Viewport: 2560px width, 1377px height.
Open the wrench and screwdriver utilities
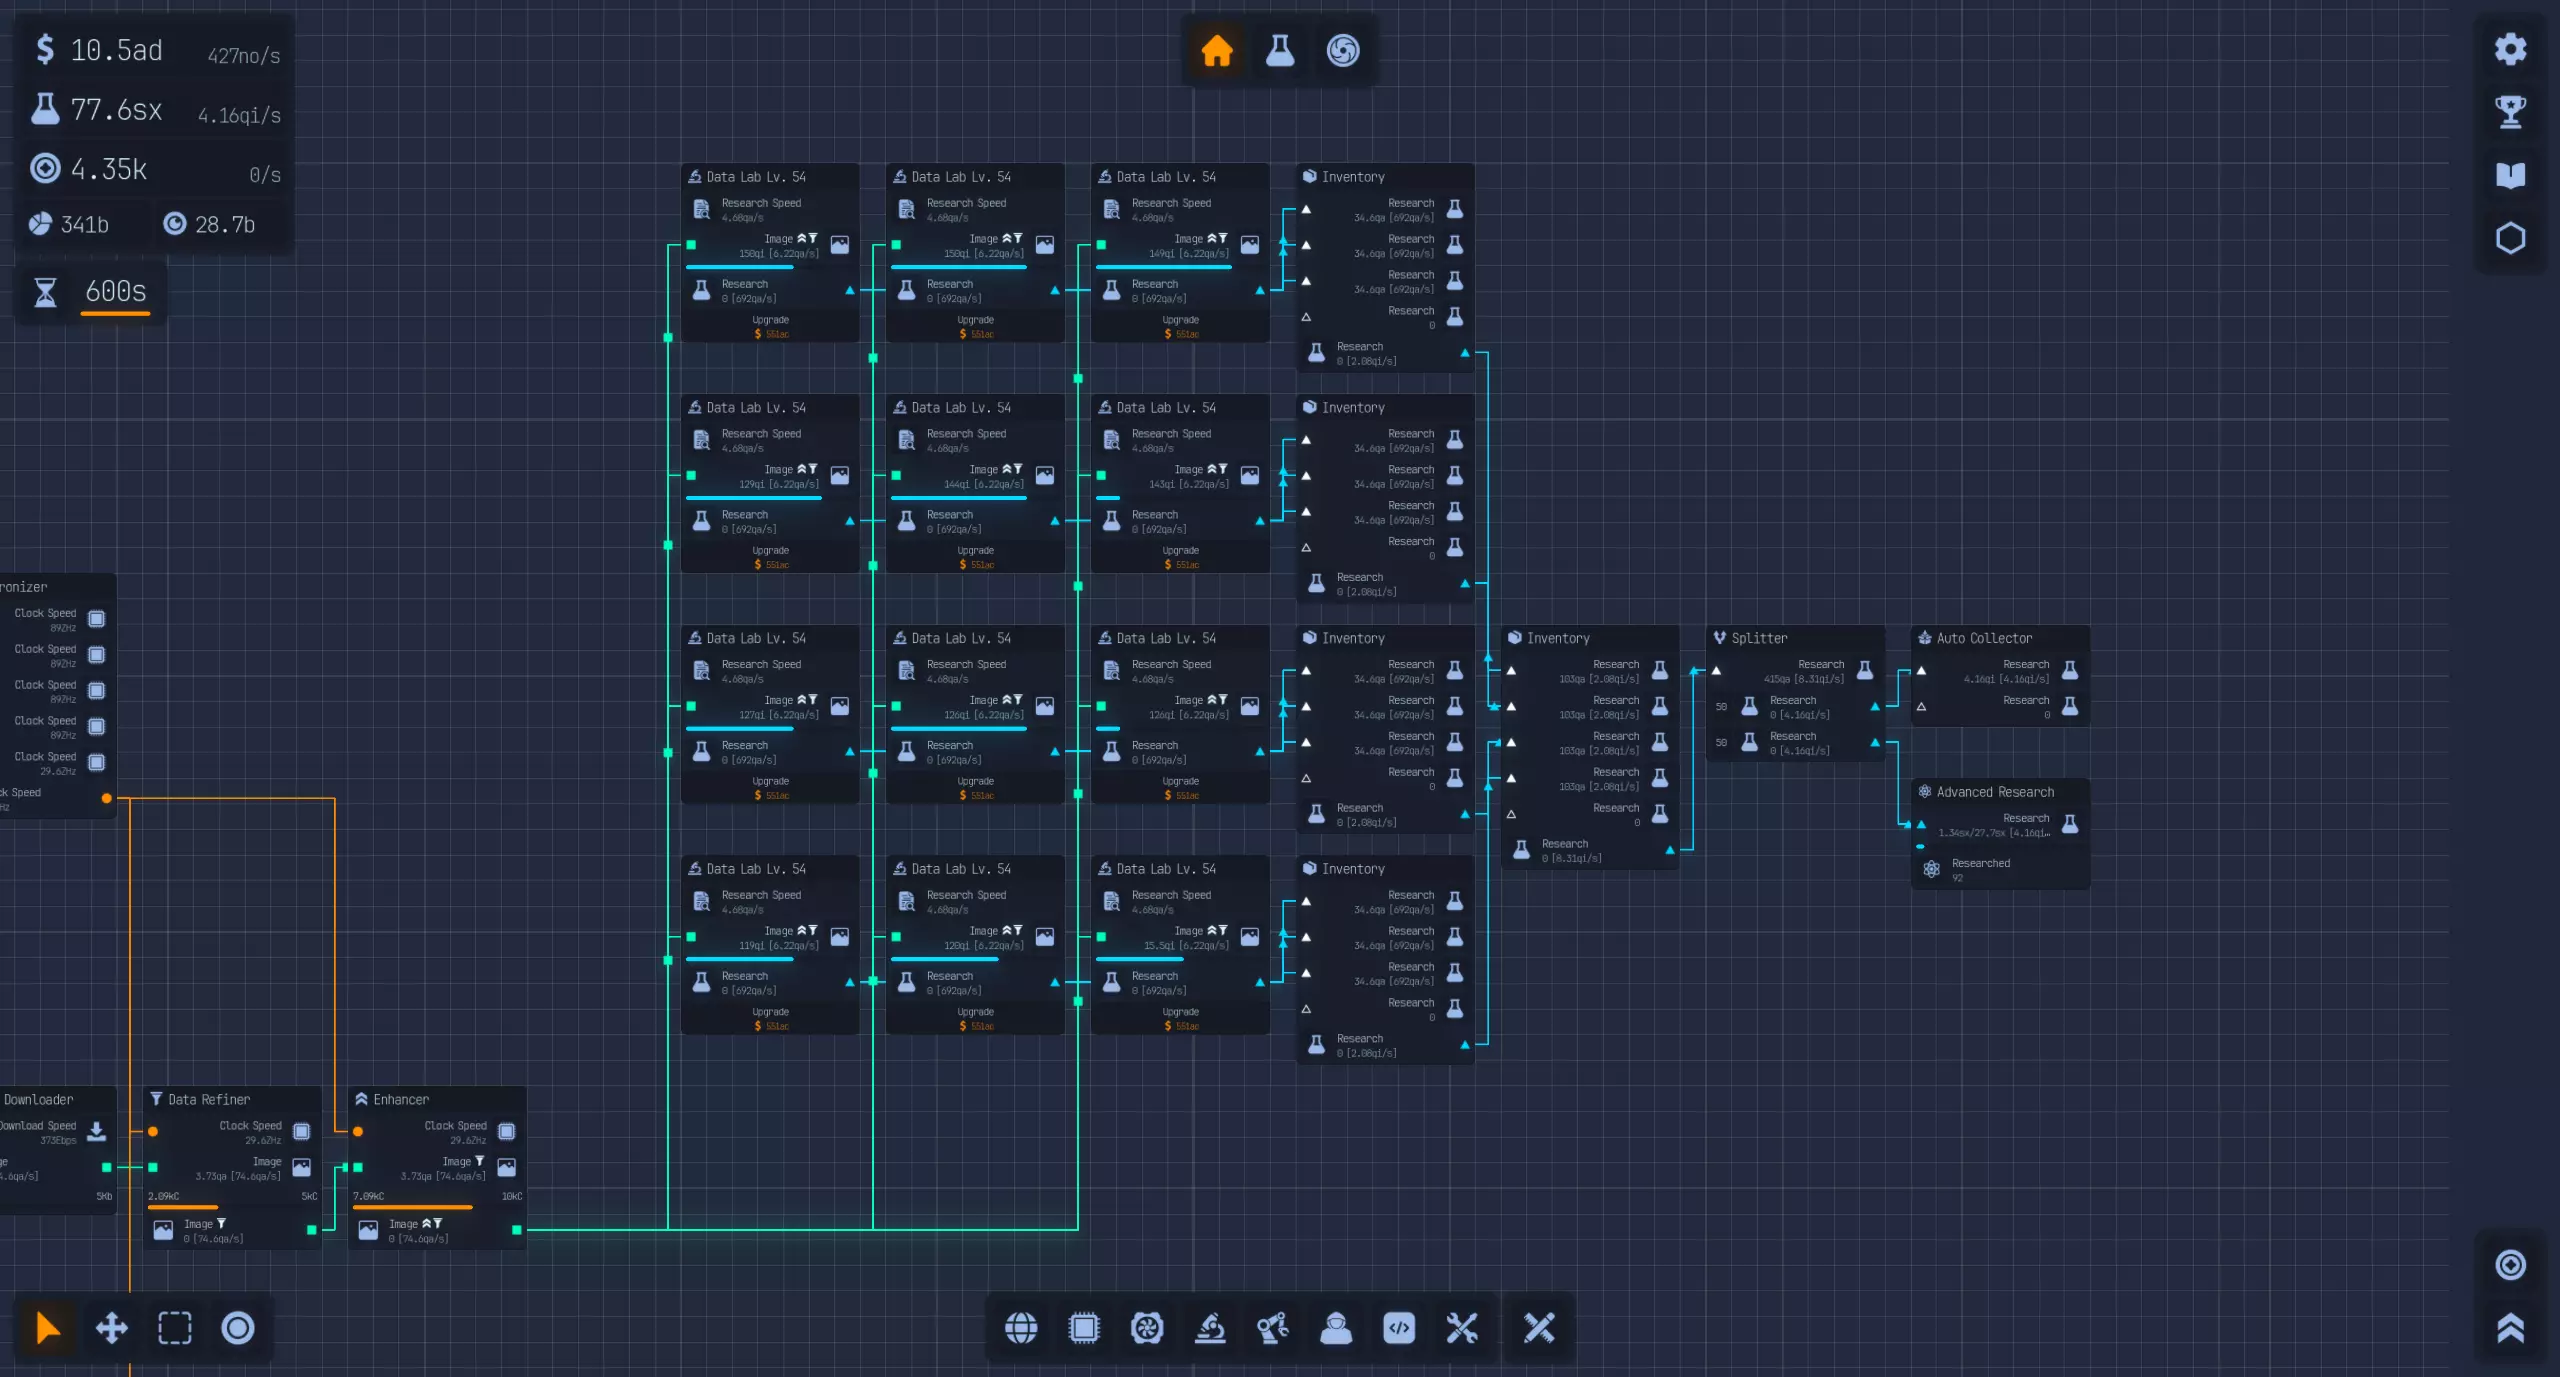pyautogui.click(x=1462, y=1328)
